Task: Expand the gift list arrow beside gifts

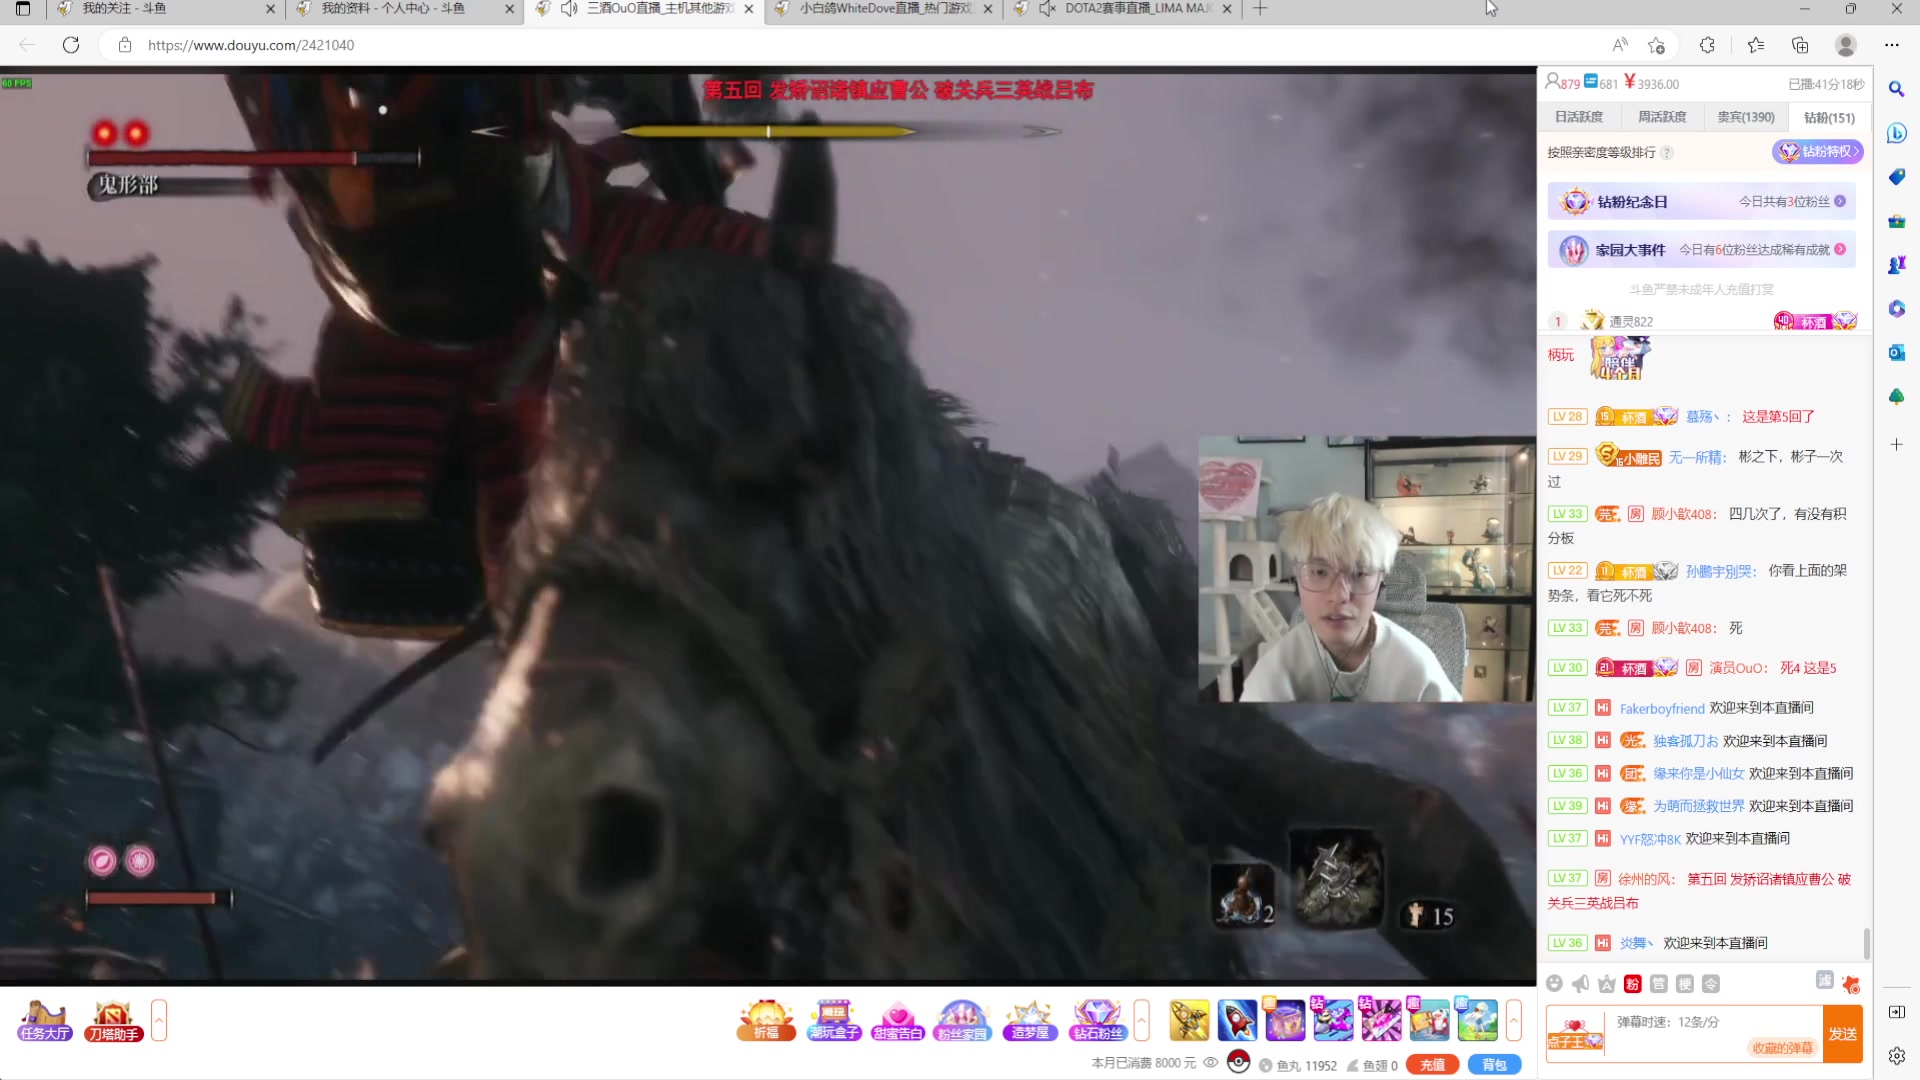Action: tap(1514, 1021)
